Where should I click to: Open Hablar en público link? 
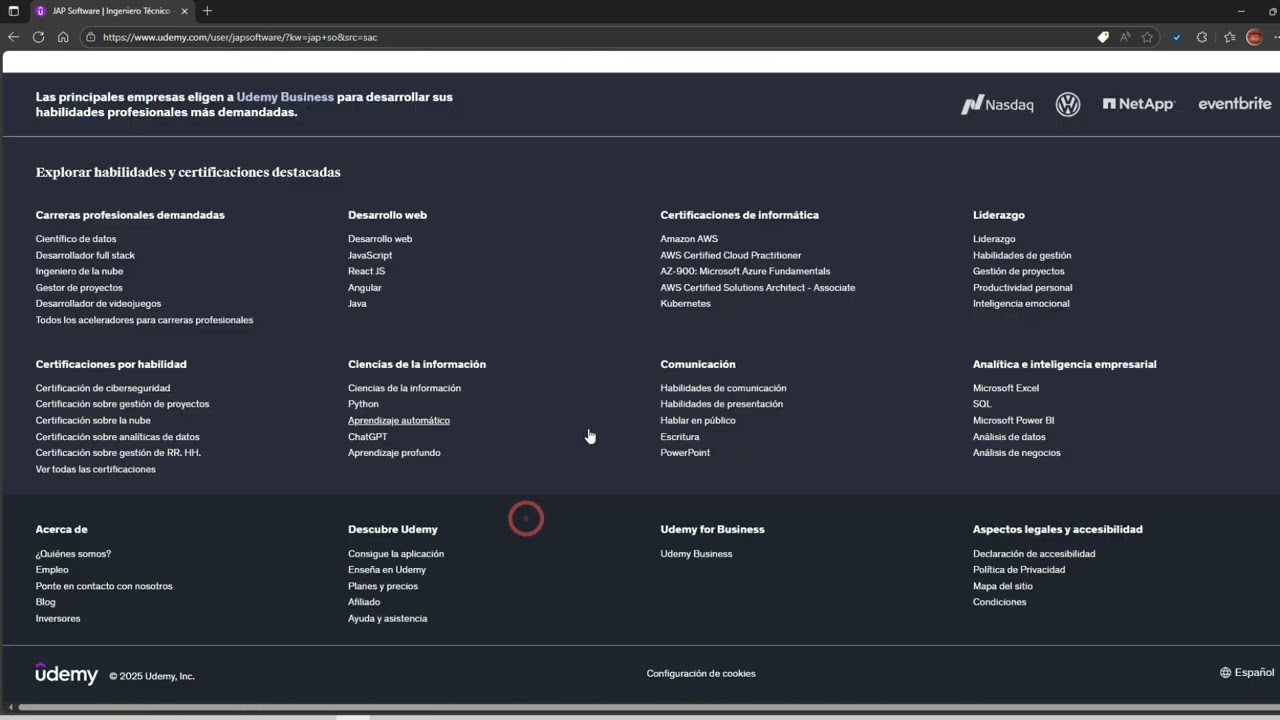coord(698,421)
